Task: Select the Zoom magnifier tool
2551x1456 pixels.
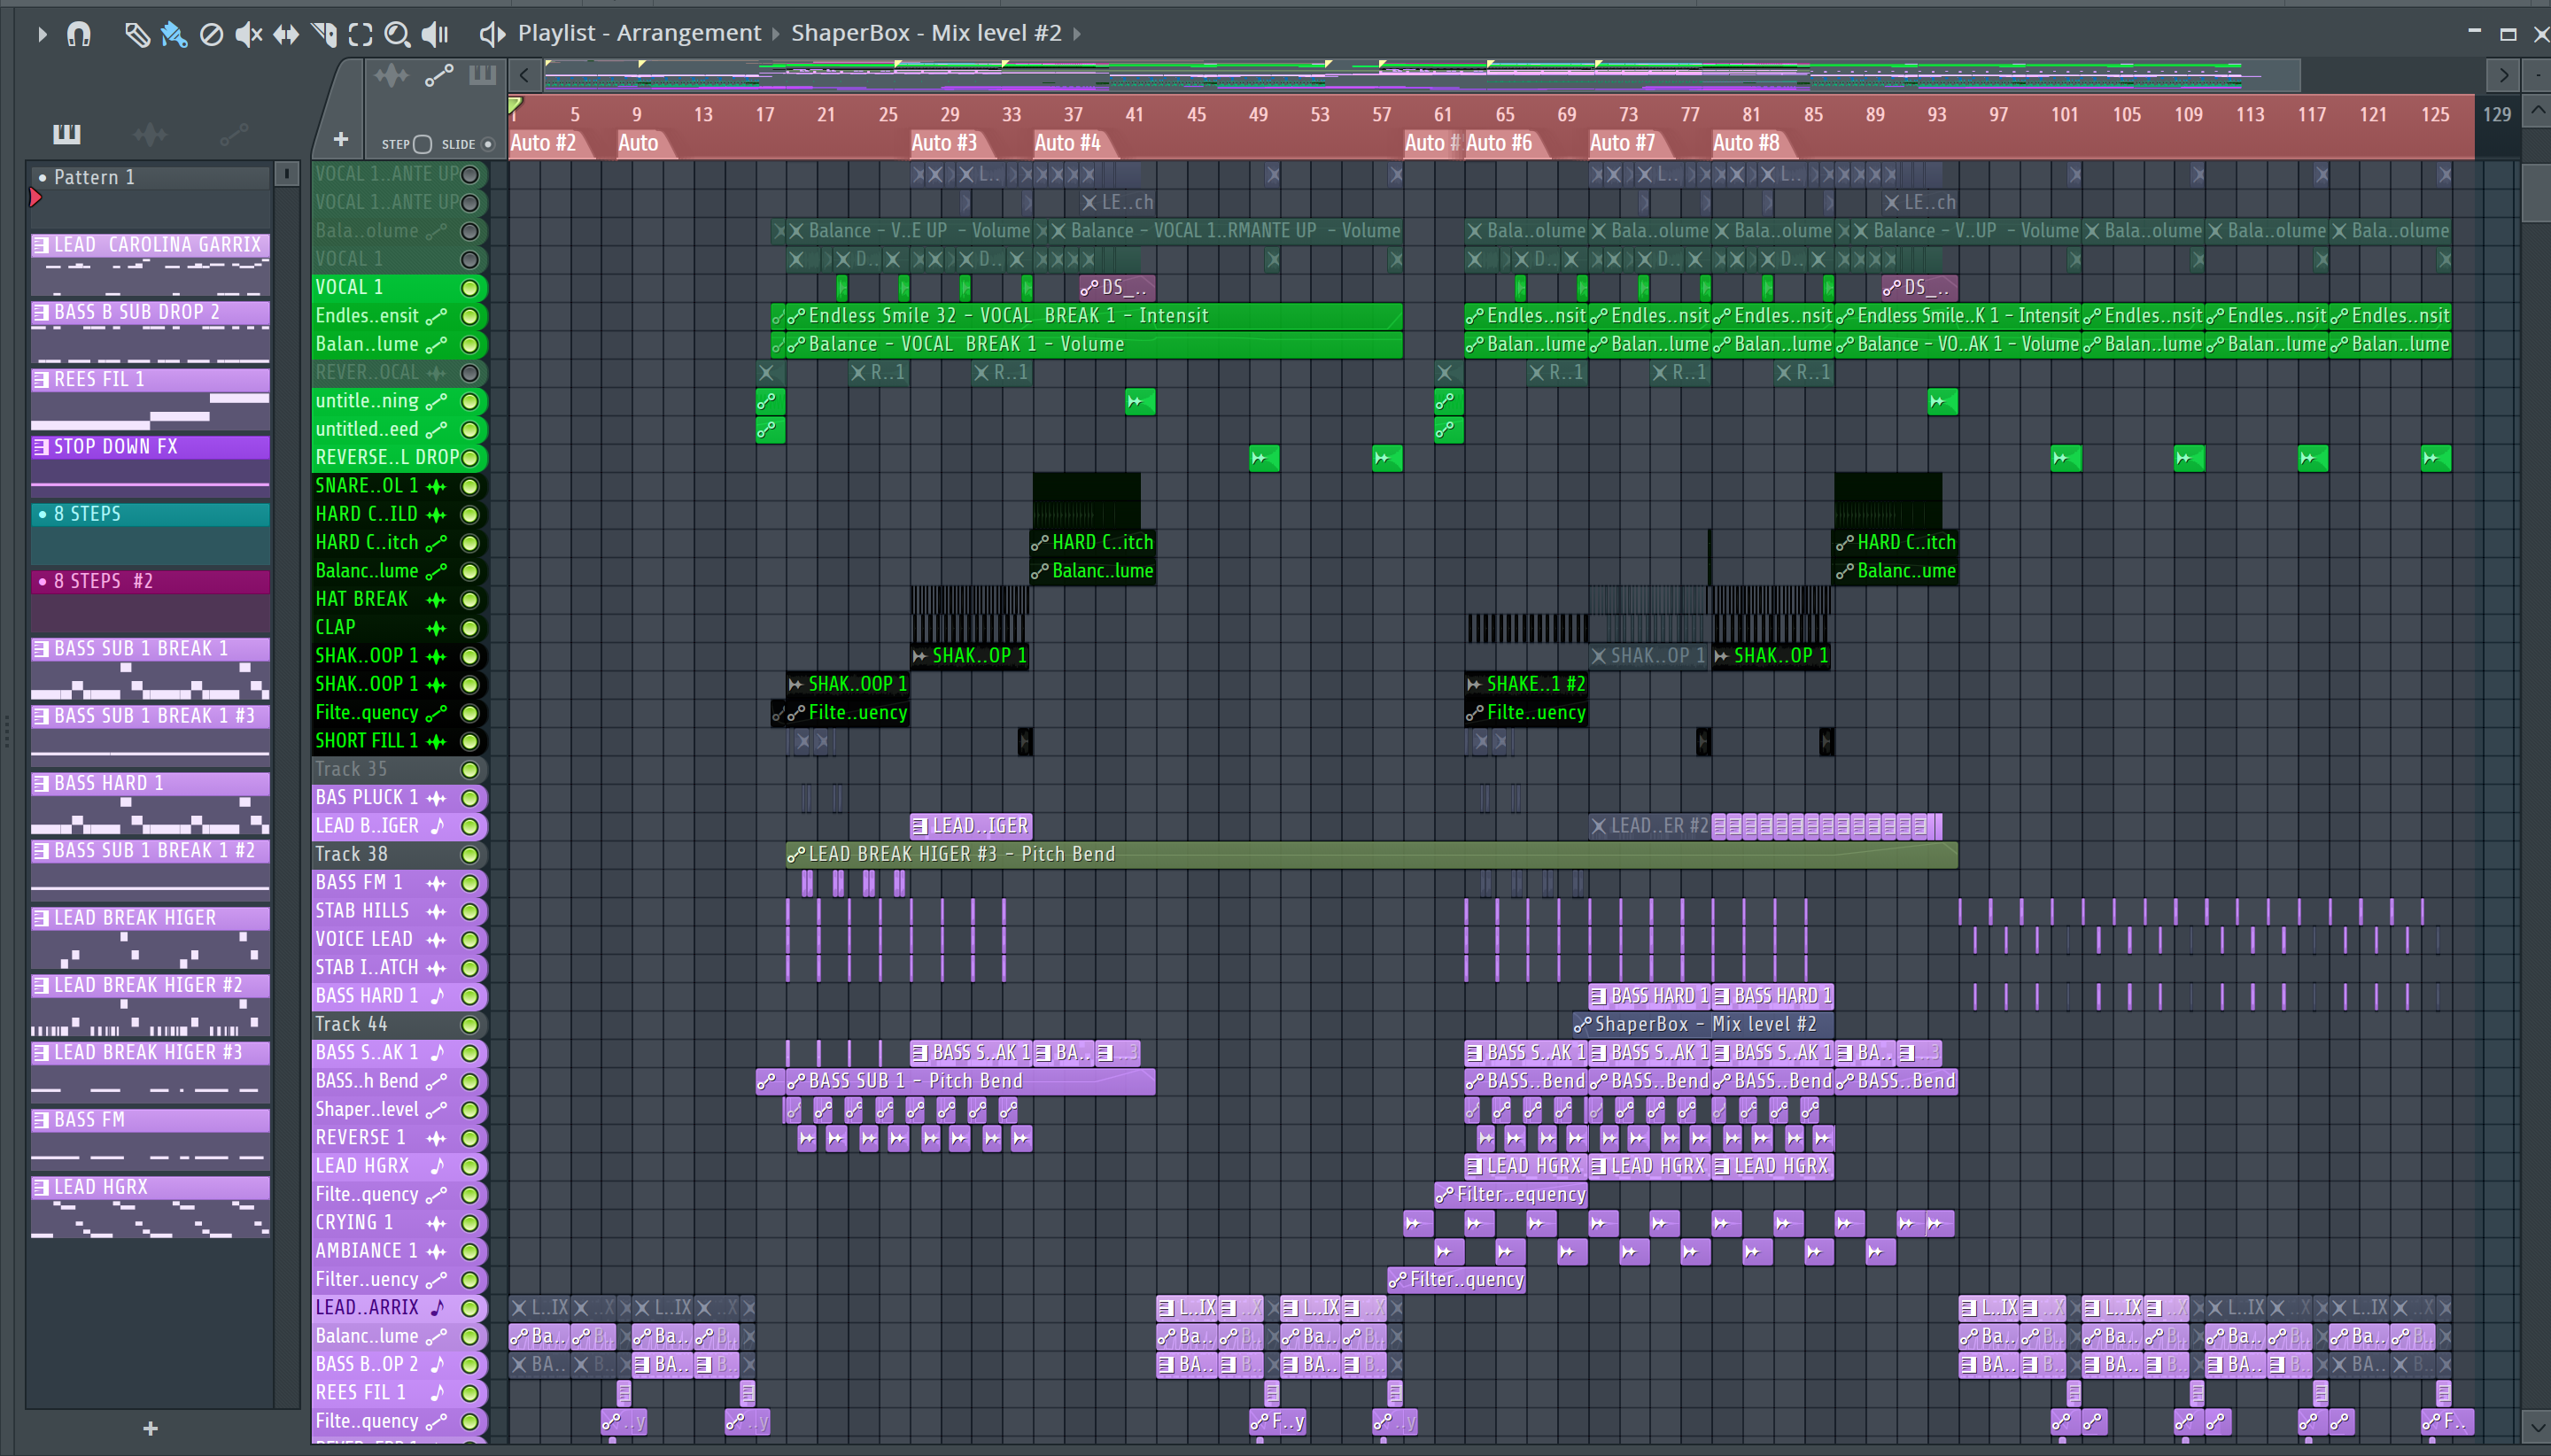Action: [397, 34]
